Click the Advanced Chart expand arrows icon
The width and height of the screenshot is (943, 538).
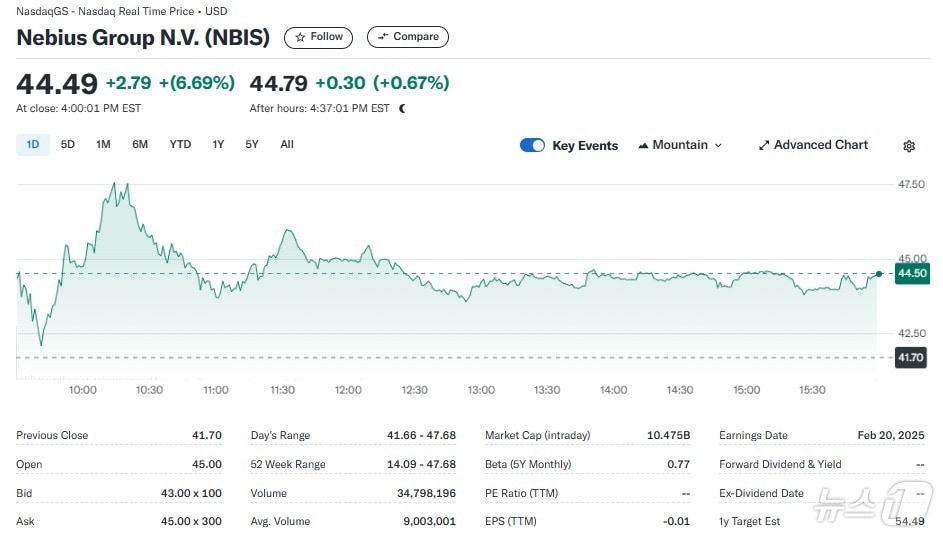[764, 146]
